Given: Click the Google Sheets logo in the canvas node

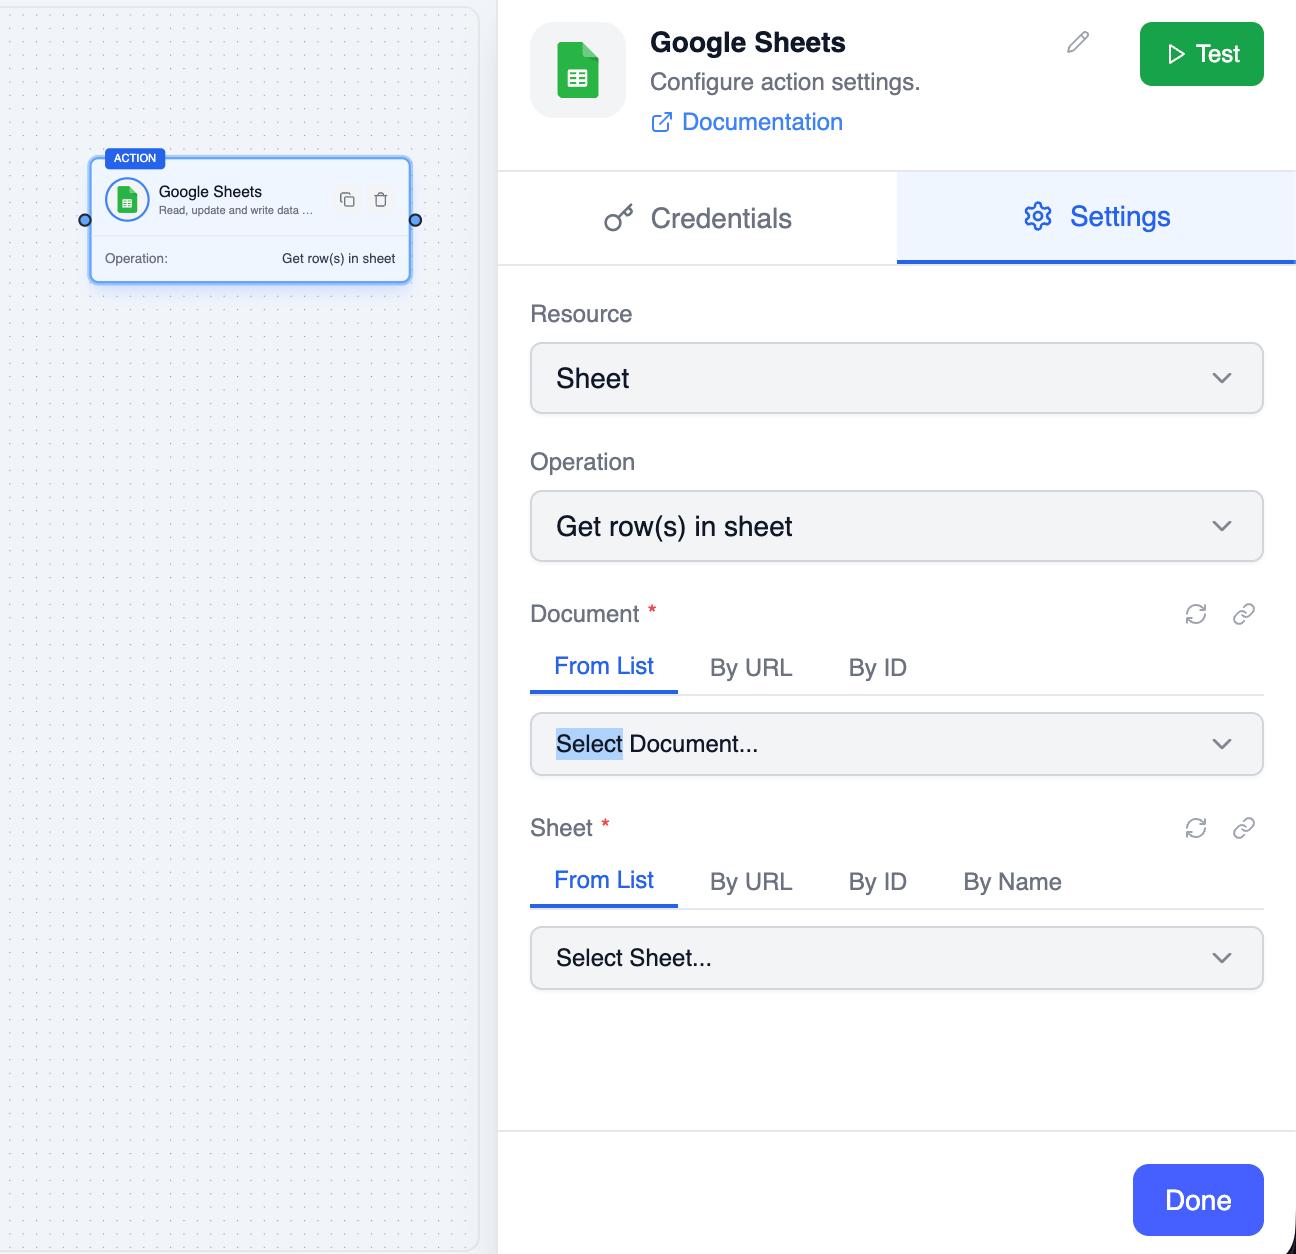Looking at the screenshot, I should (127, 200).
